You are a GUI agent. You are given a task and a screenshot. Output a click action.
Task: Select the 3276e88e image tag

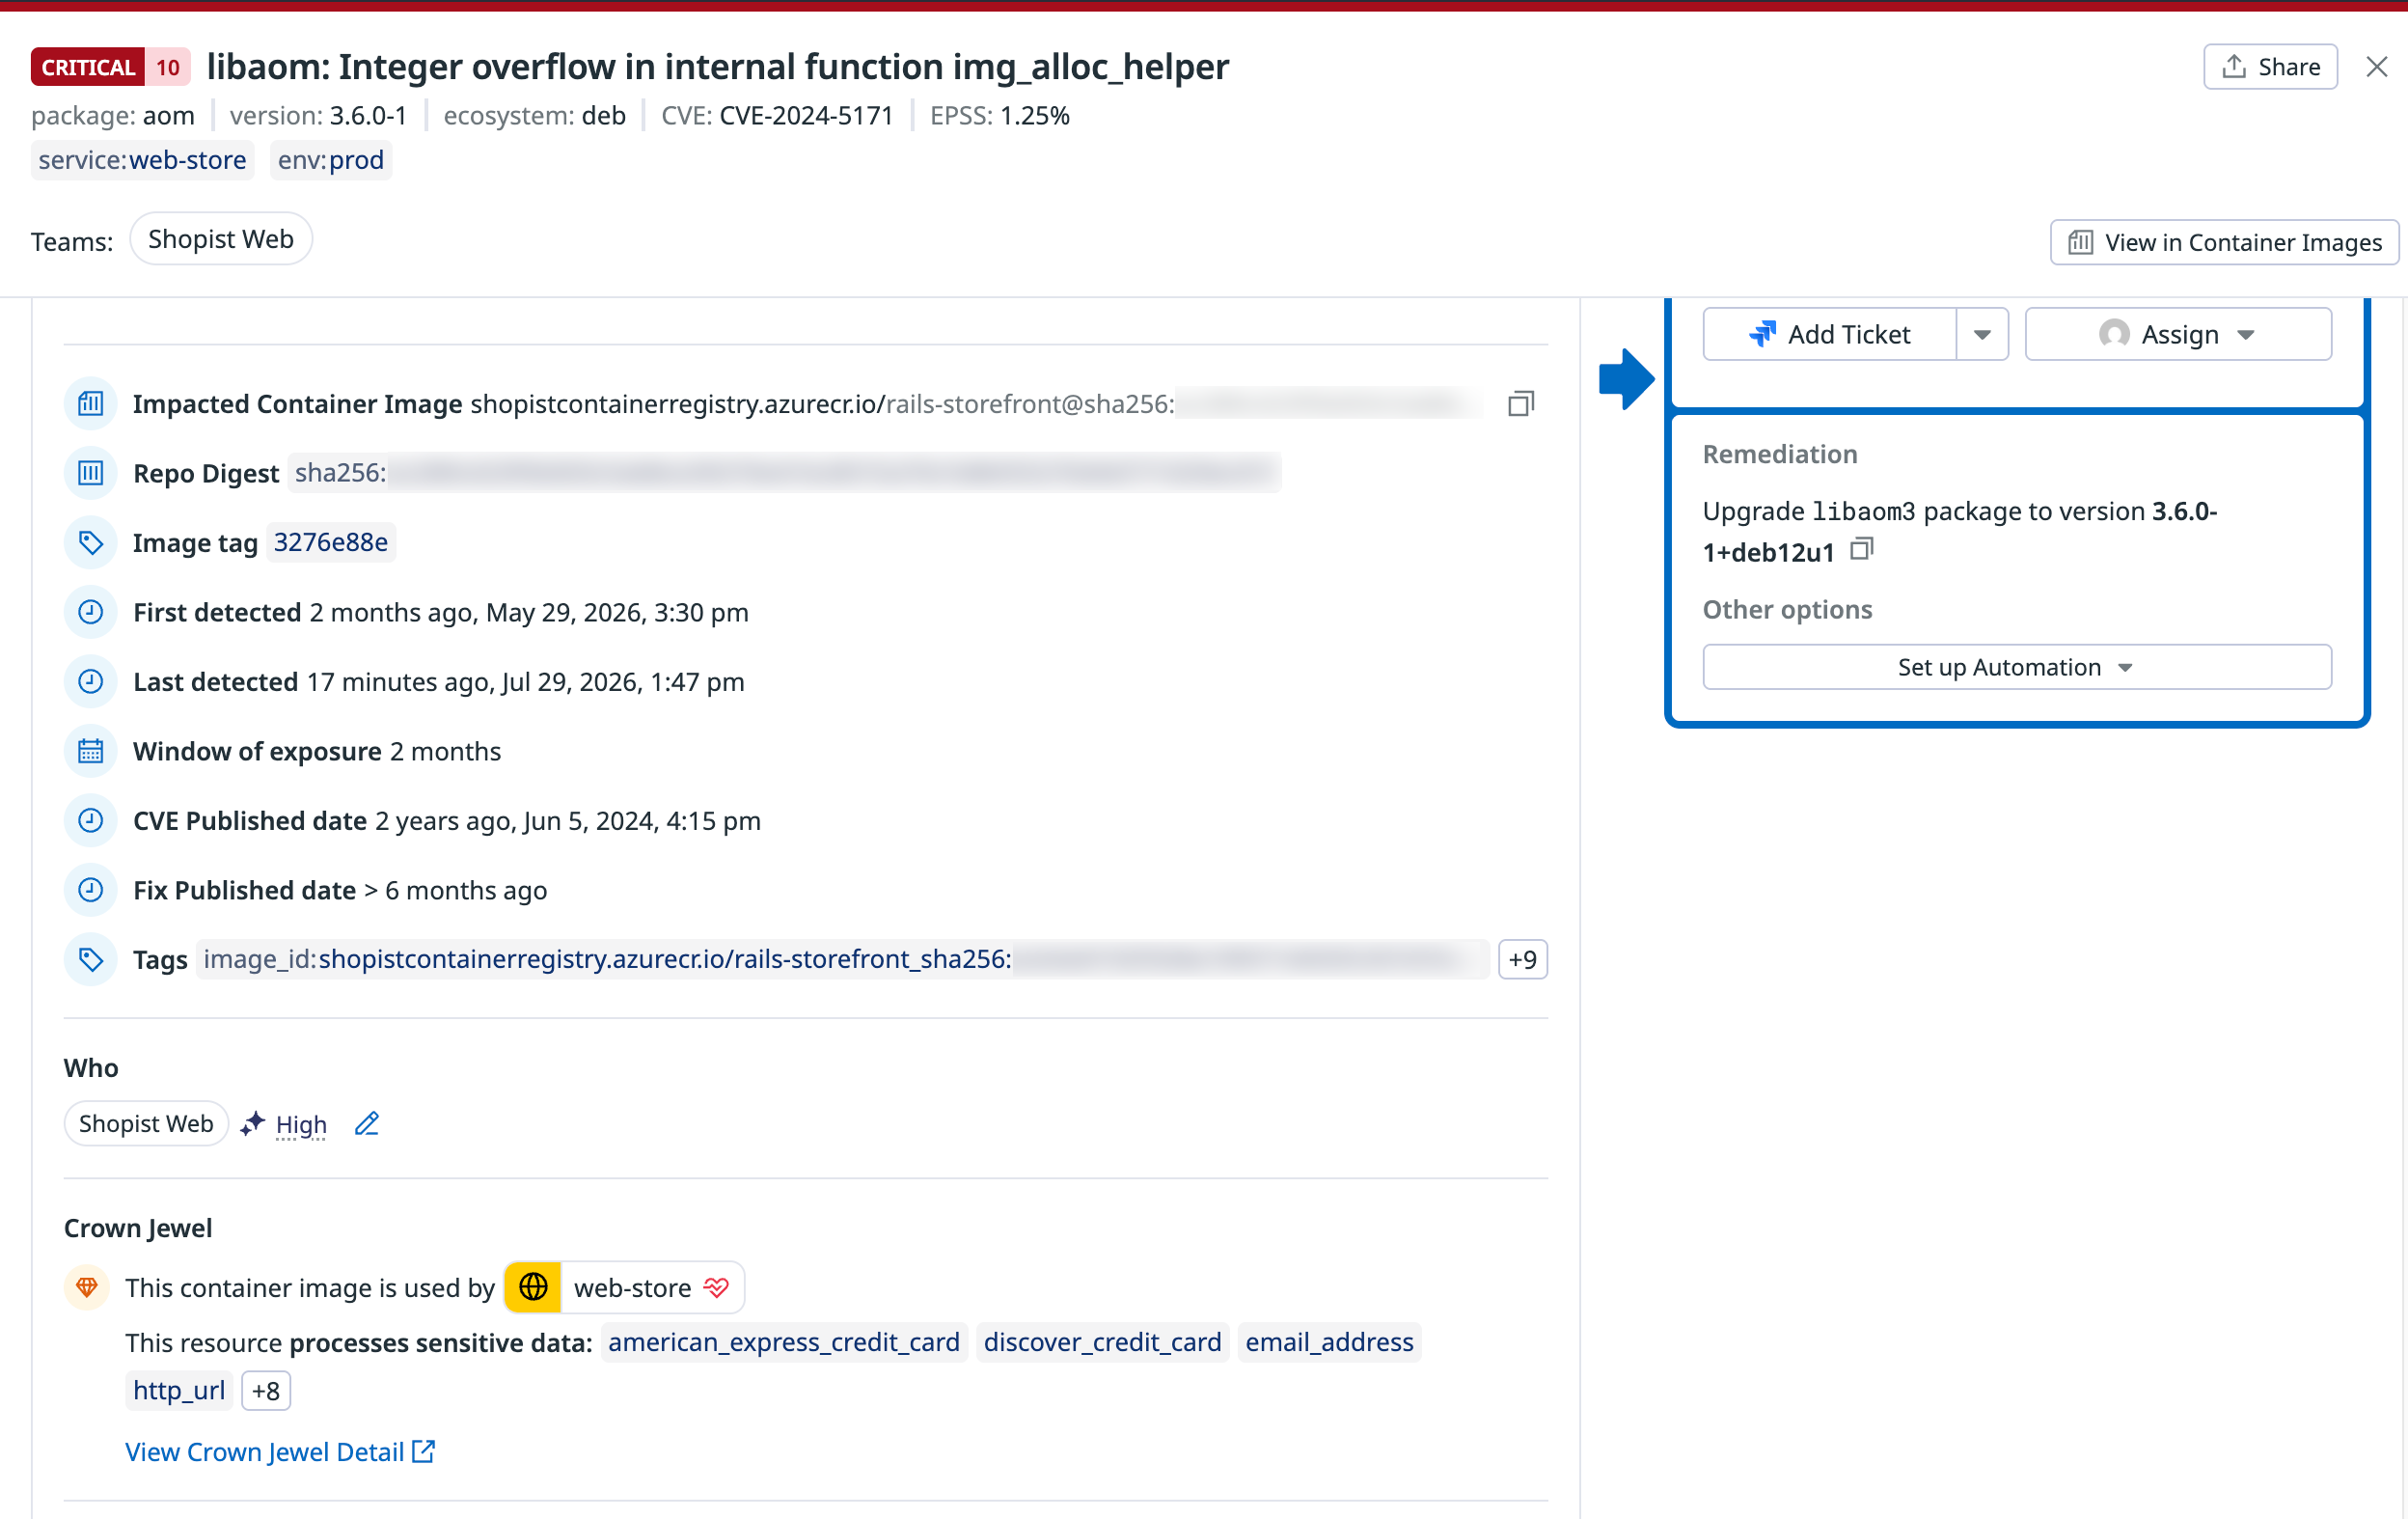click(331, 542)
